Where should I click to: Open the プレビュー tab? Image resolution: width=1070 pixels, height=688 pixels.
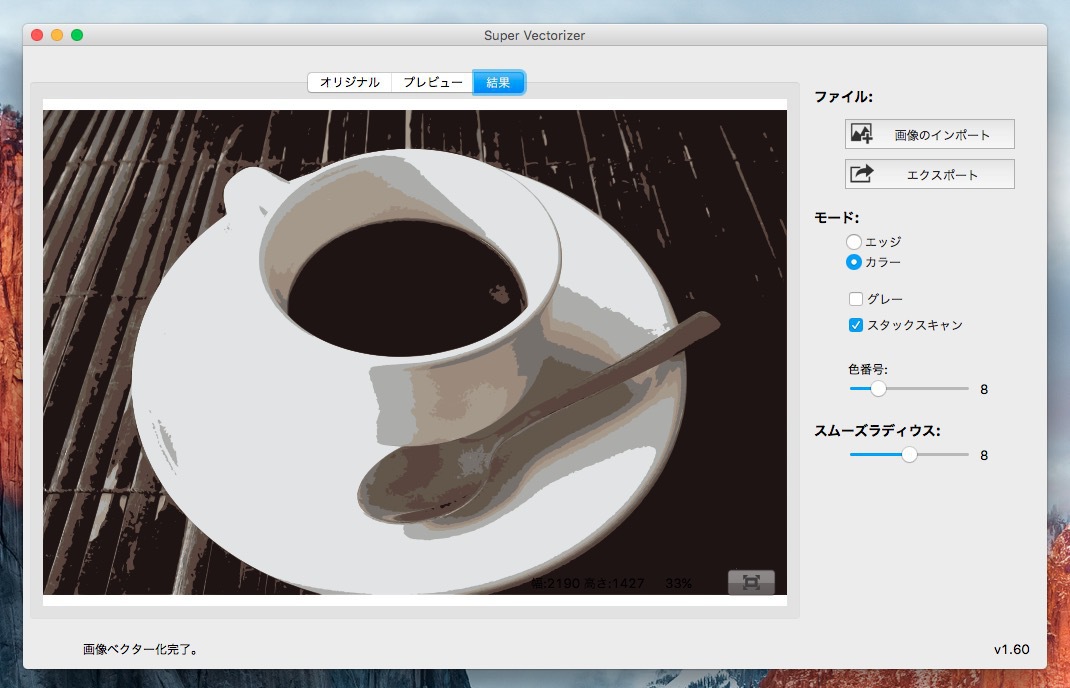(432, 82)
